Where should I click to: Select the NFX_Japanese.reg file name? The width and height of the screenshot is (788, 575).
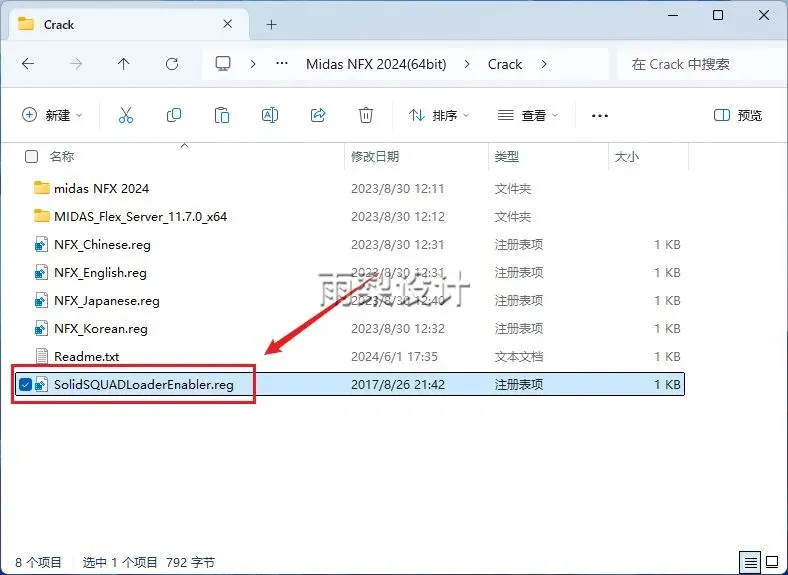107,301
